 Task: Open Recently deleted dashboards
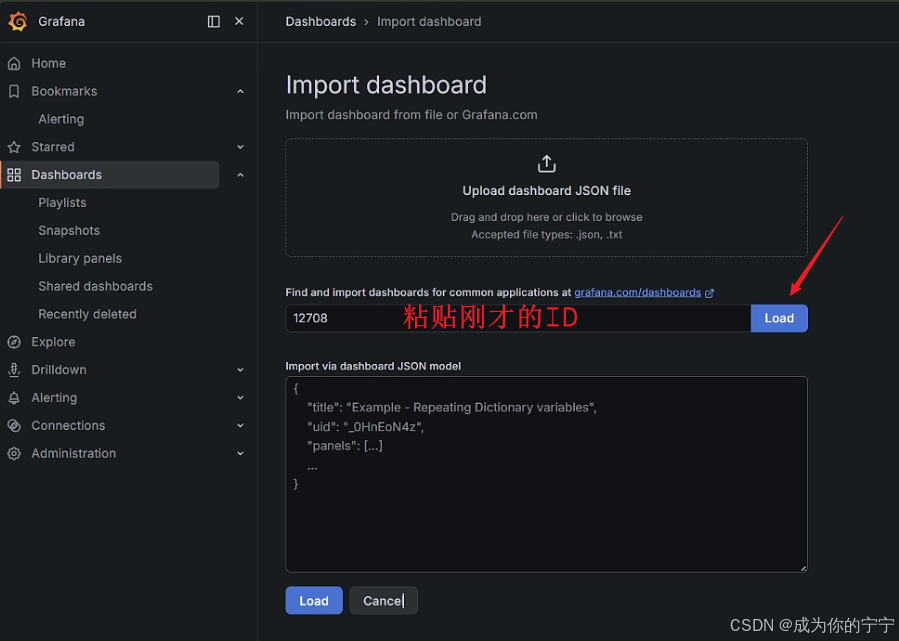tap(88, 314)
